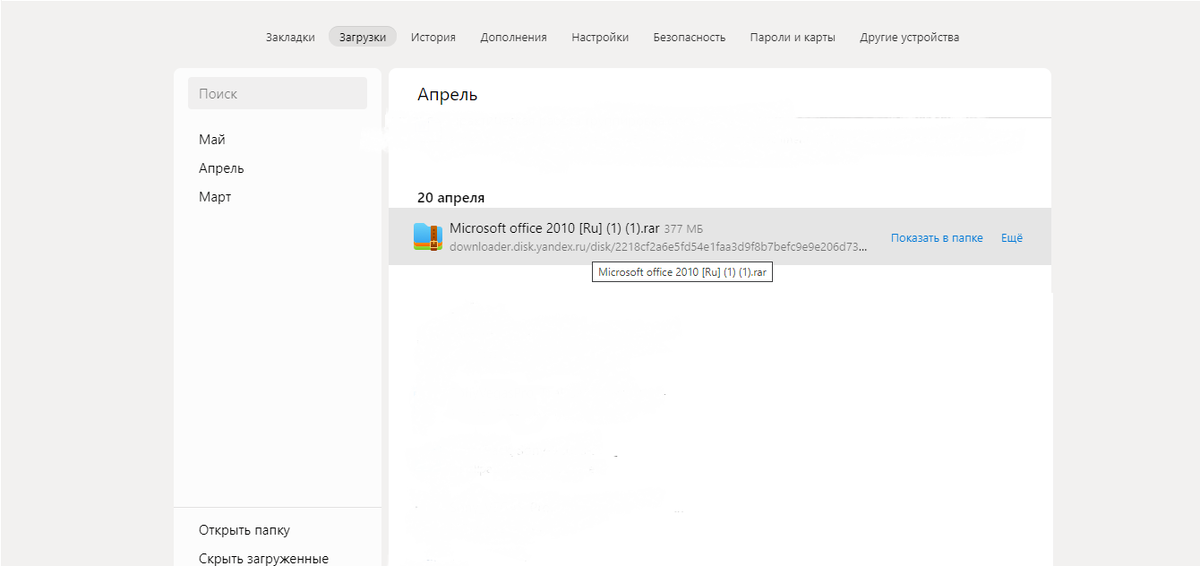The image size is (1200, 566).
Task: Open Microsoft office 2010 [Ru] (1) (1).rar file
Action: coord(555,229)
